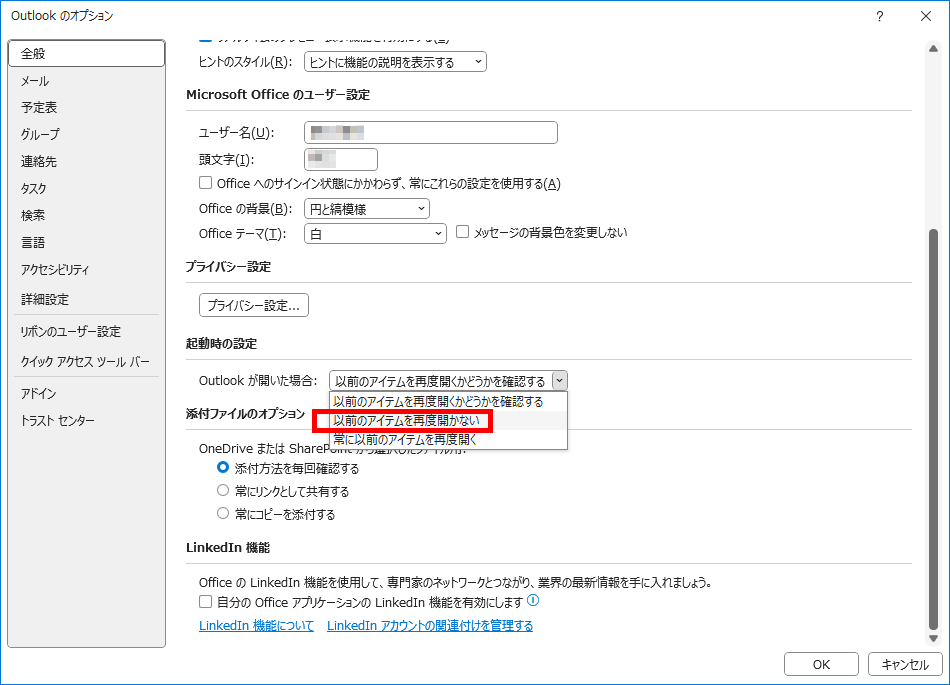Open the Office の背景 dropdown
Screen dimensions: 950x685
(x=367, y=209)
